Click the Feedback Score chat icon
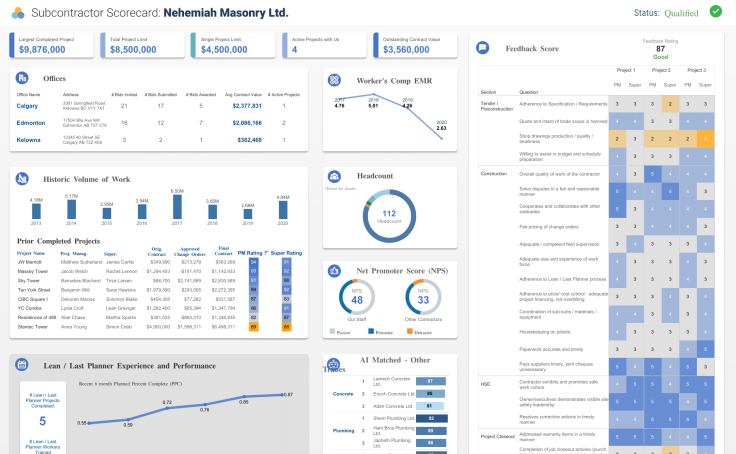 (483, 47)
